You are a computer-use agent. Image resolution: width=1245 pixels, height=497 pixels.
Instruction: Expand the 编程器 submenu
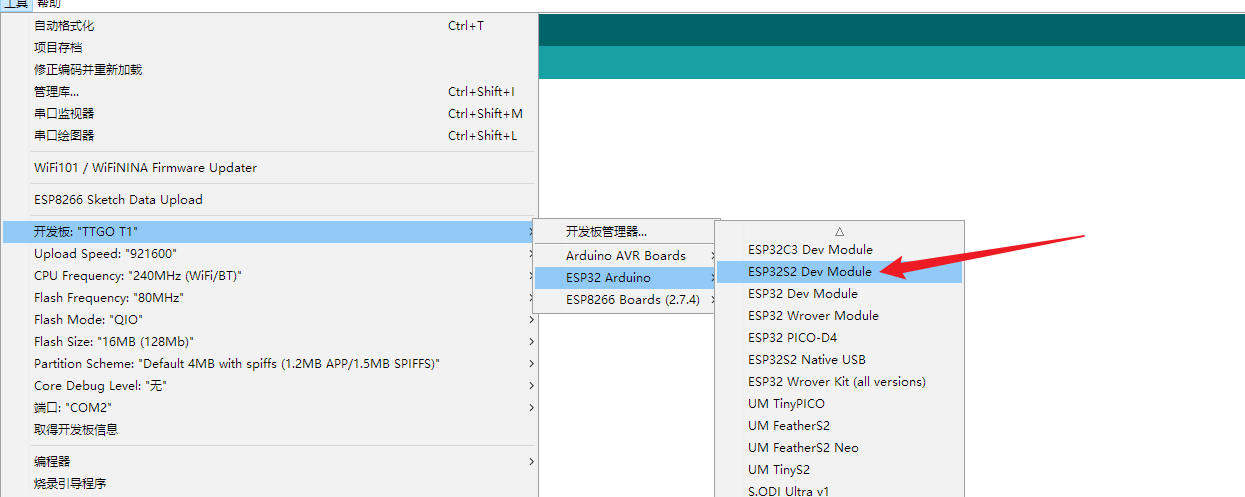click(x=269, y=462)
